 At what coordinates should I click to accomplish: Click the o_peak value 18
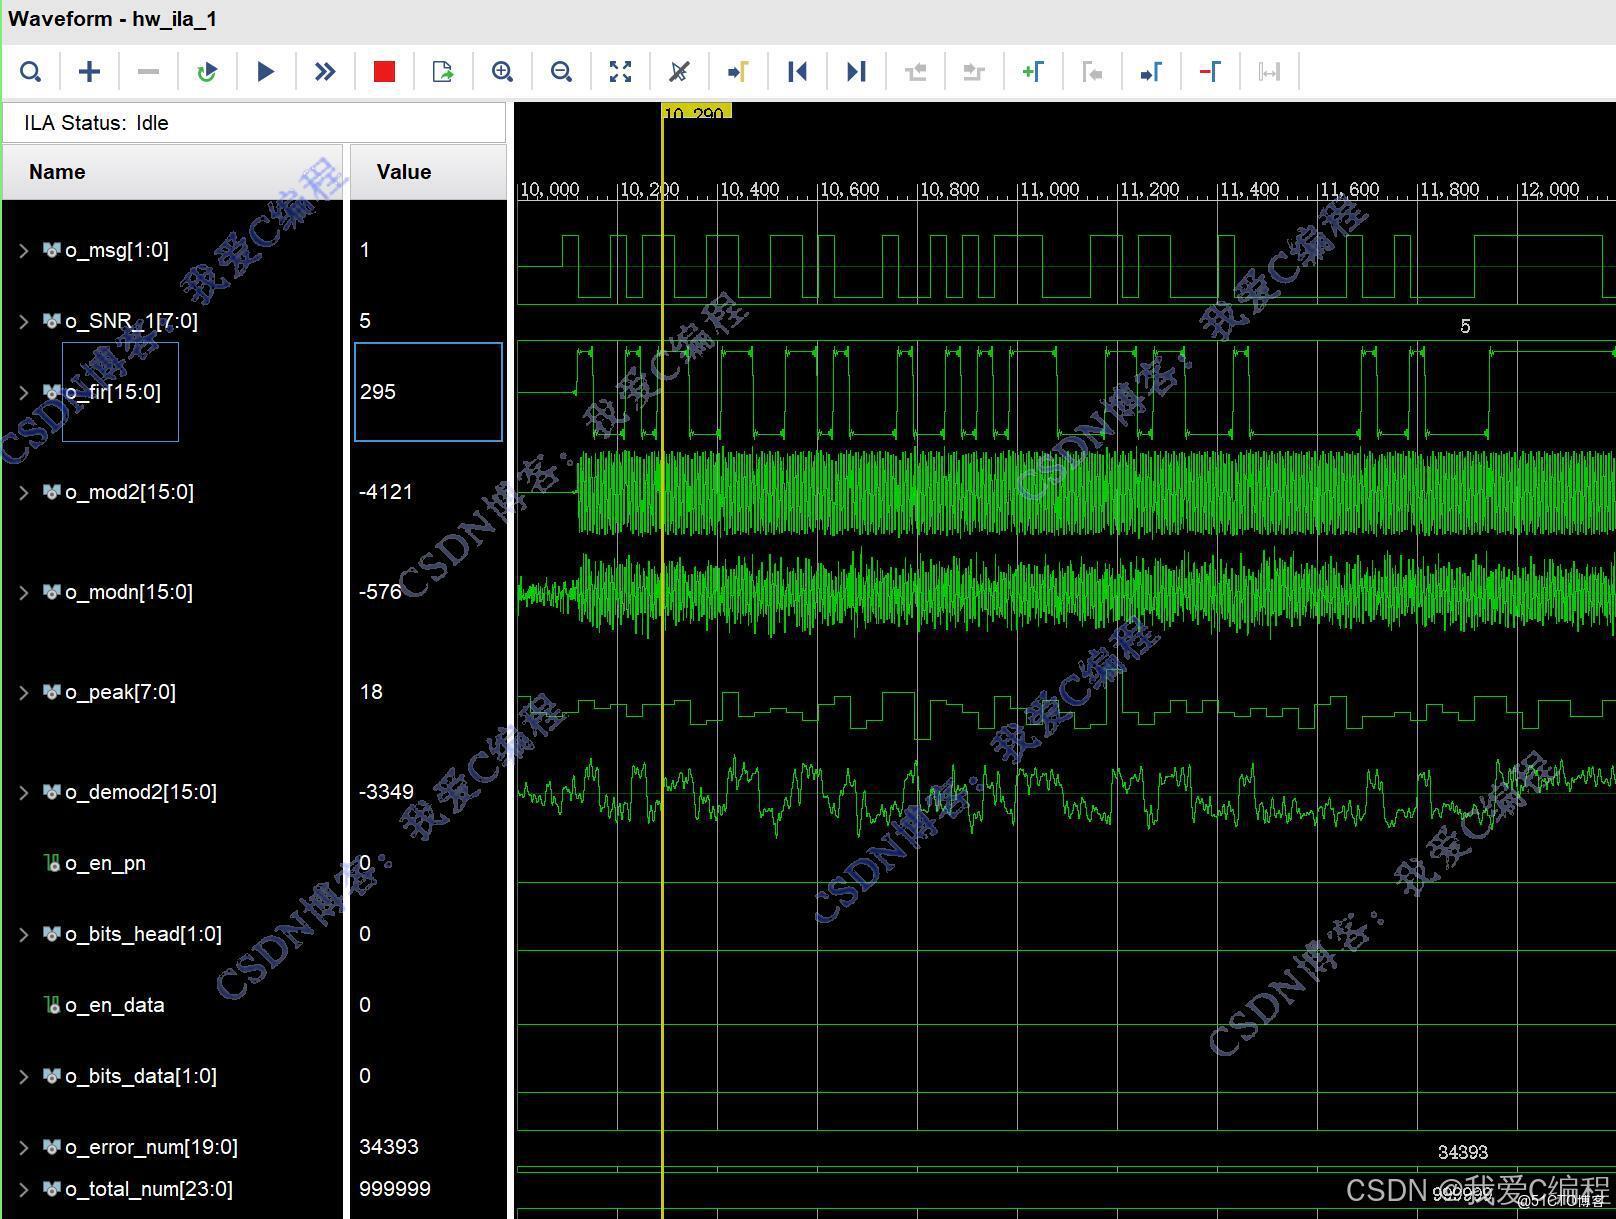[x=371, y=692]
